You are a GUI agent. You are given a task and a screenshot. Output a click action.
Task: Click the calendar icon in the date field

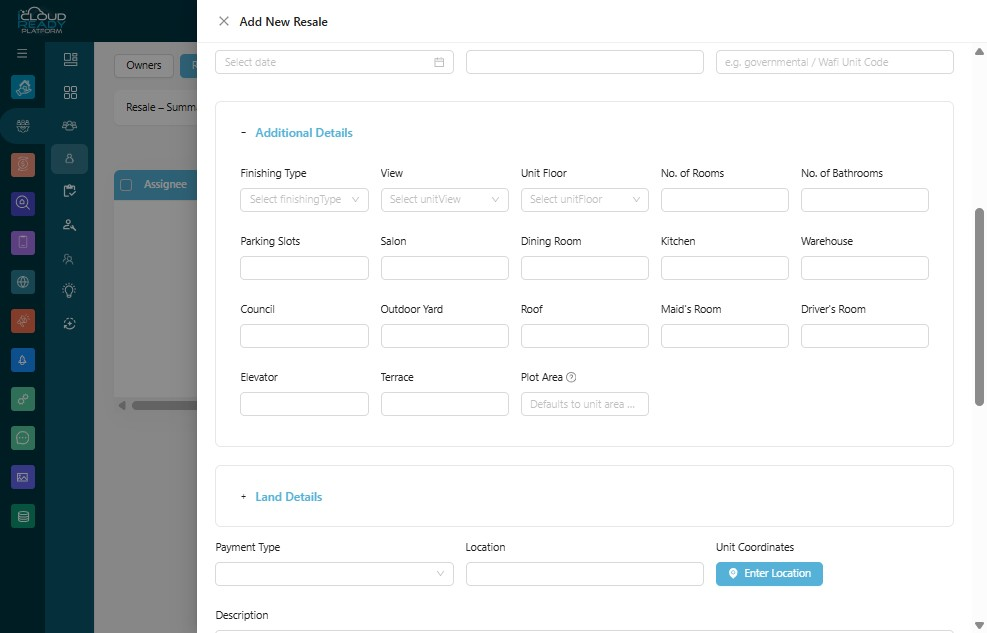click(439, 62)
